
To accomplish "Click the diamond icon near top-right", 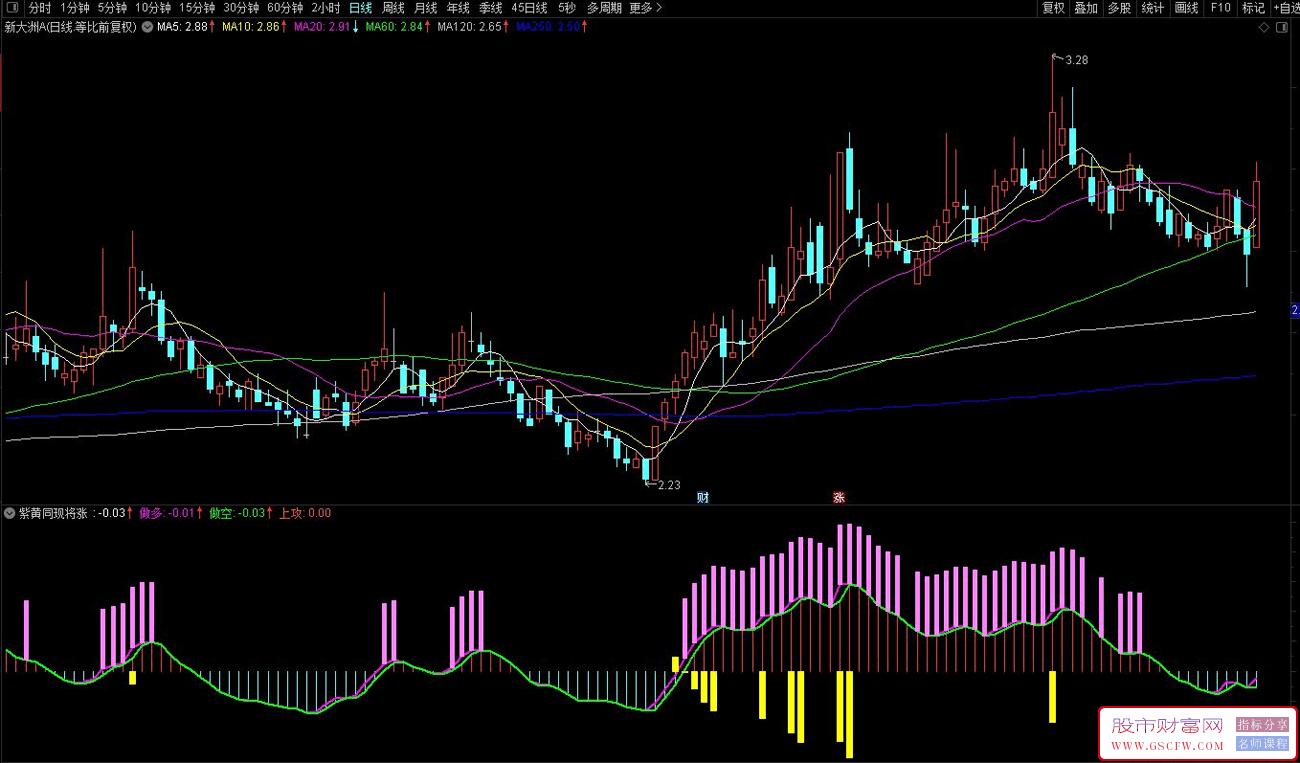I will coord(1265,27).
